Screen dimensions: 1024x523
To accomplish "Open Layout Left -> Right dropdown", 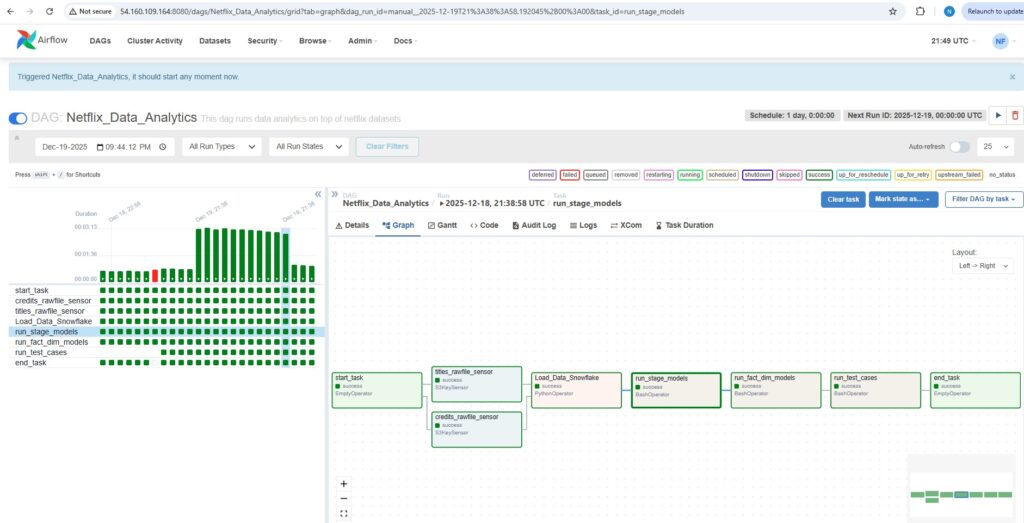I will [x=982, y=266].
